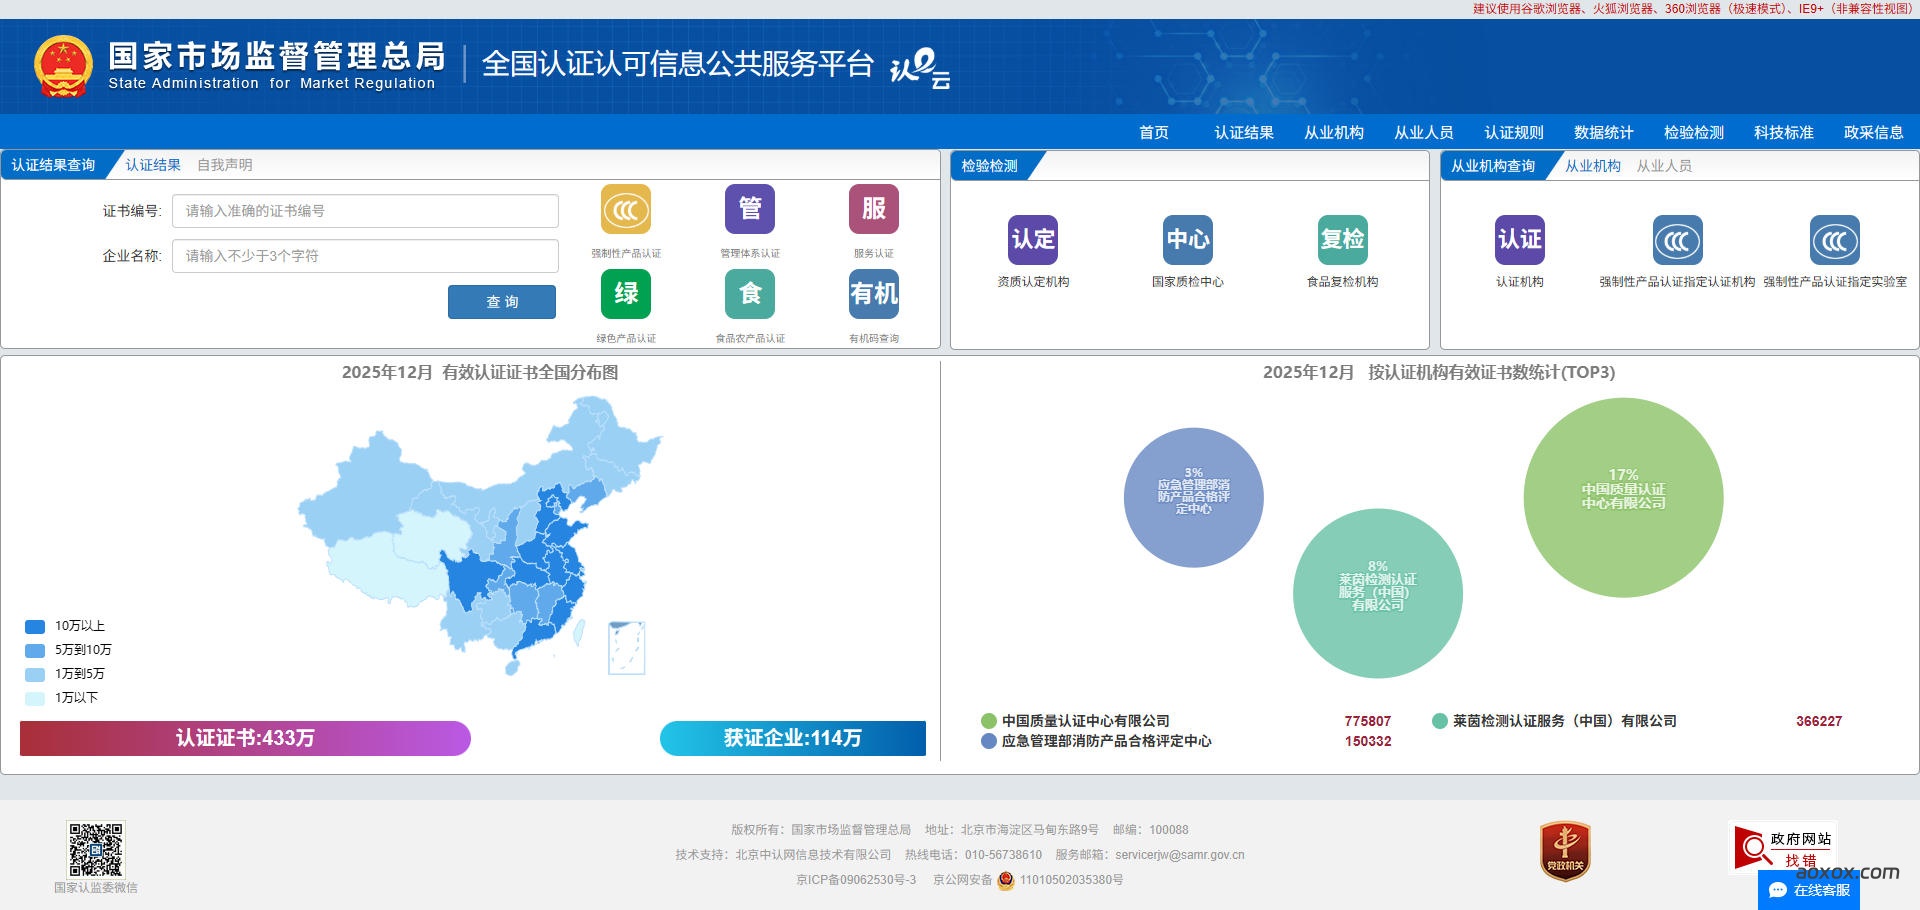Select the CCC 强制性产品认证 icon

click(x=626, y=209)
